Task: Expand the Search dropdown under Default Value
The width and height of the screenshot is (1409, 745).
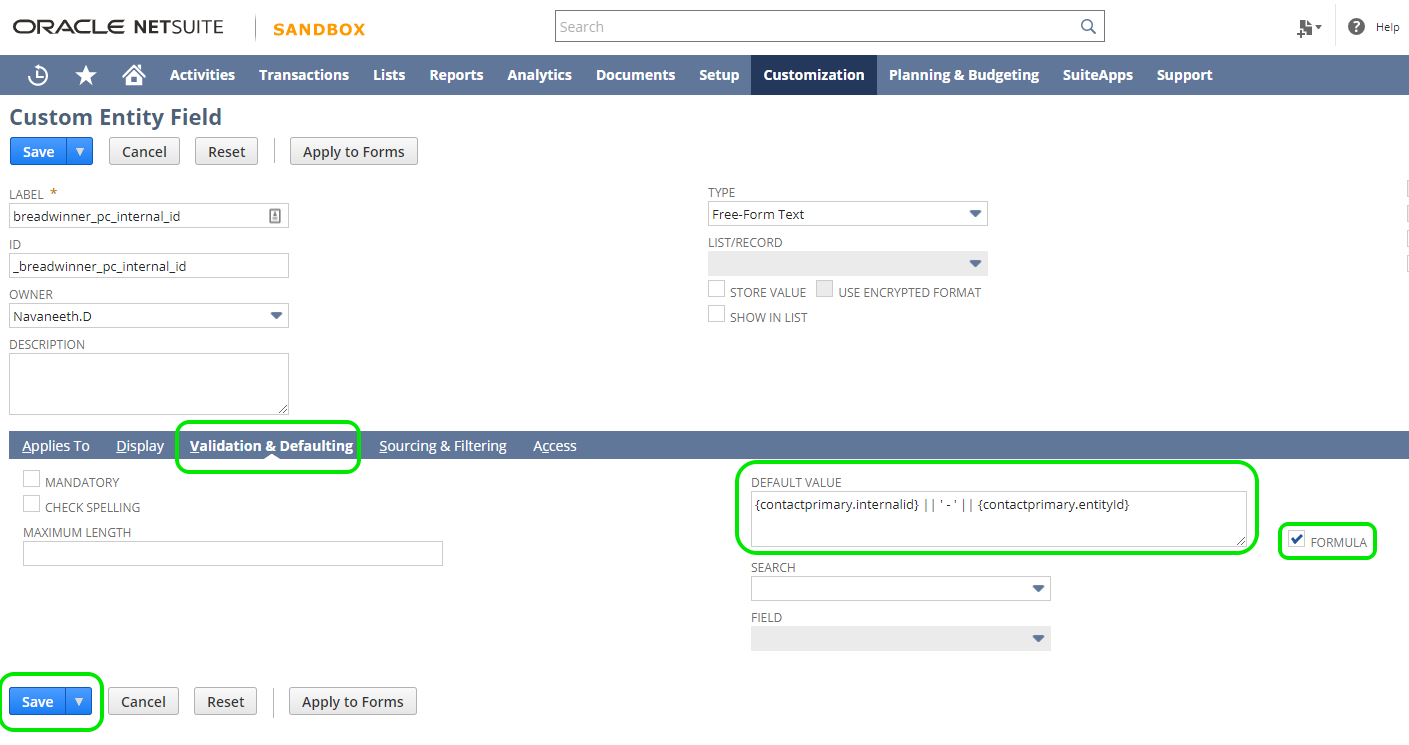Action: [900, 588]
